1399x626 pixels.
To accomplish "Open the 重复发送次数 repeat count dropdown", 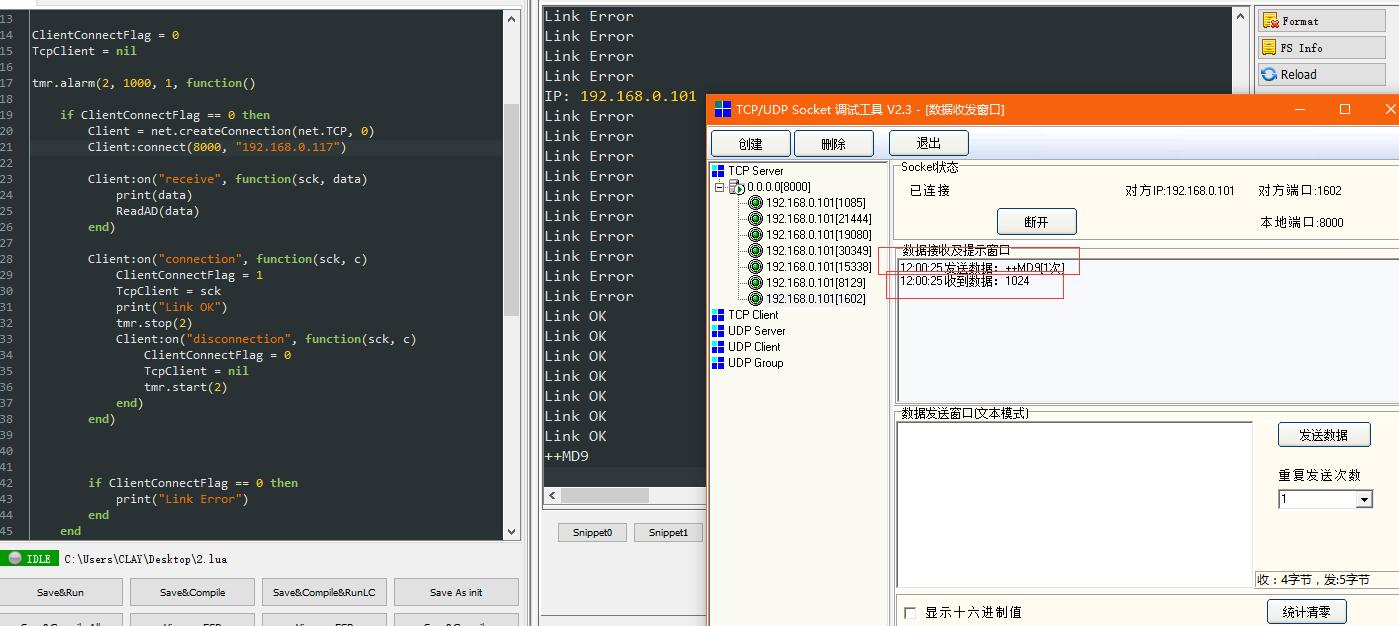I will [1364, 499].
